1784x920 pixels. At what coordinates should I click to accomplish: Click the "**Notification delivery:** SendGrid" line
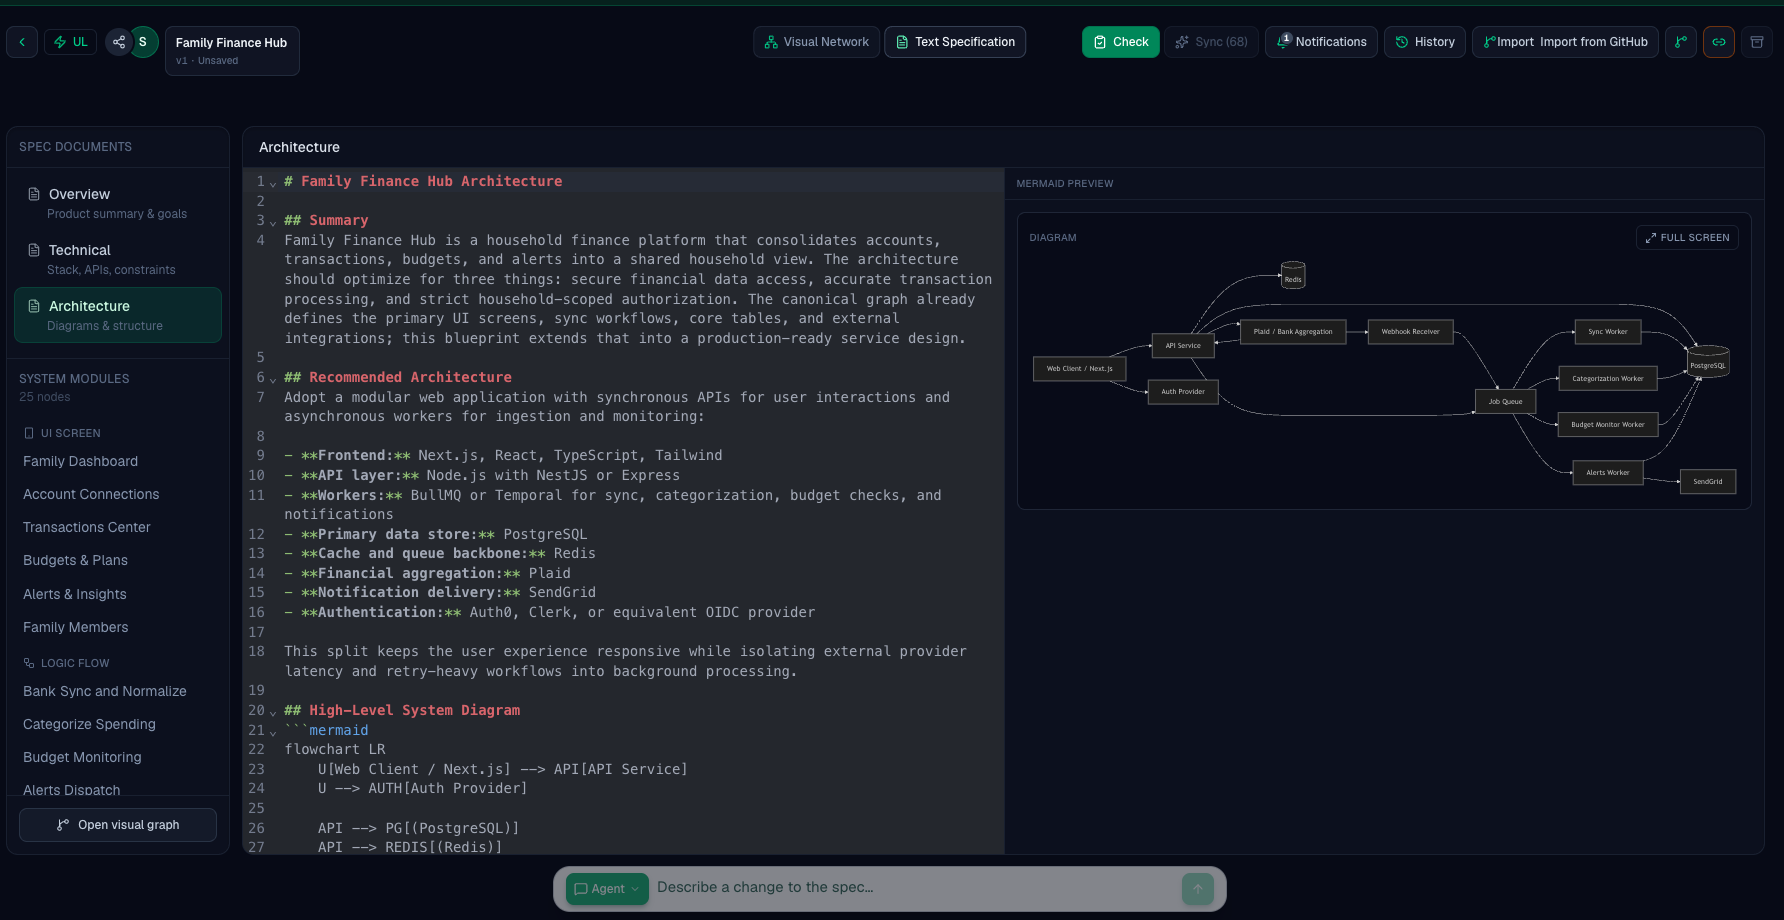coord(440,592)
